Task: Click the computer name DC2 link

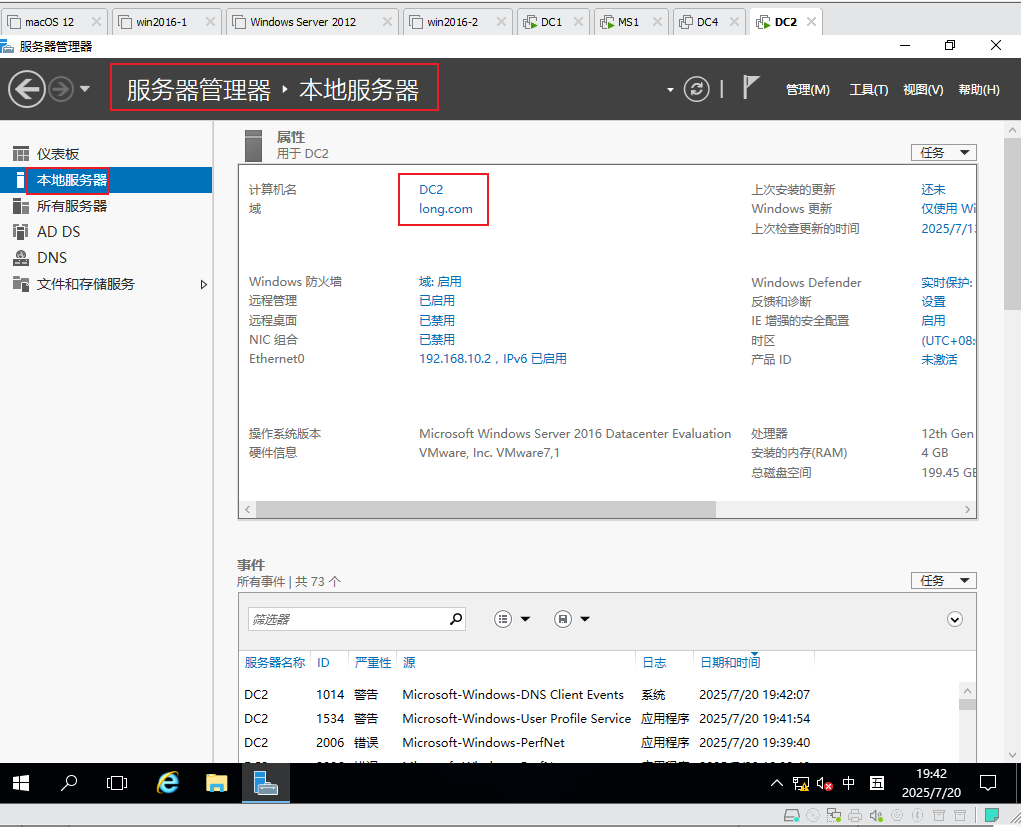Action: click(x=431, y=189)
